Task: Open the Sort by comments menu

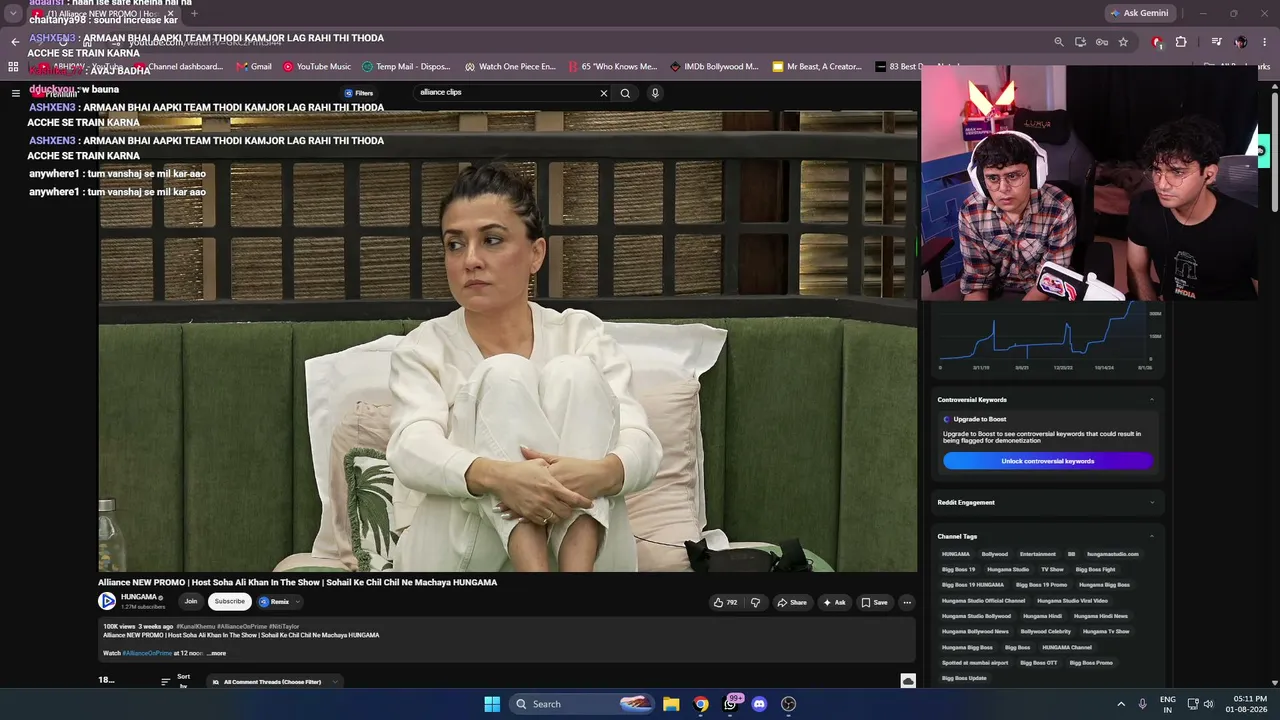Action: point(175,682)
